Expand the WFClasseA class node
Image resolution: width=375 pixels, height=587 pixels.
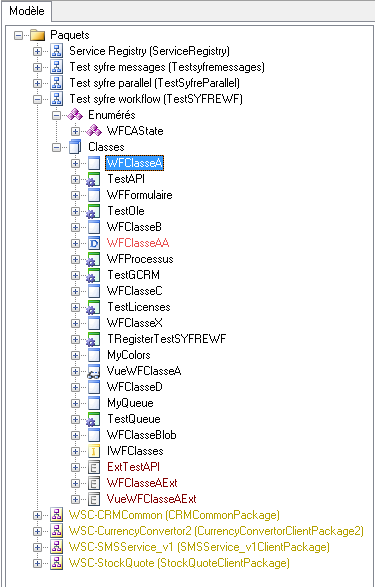coord(75,164)
